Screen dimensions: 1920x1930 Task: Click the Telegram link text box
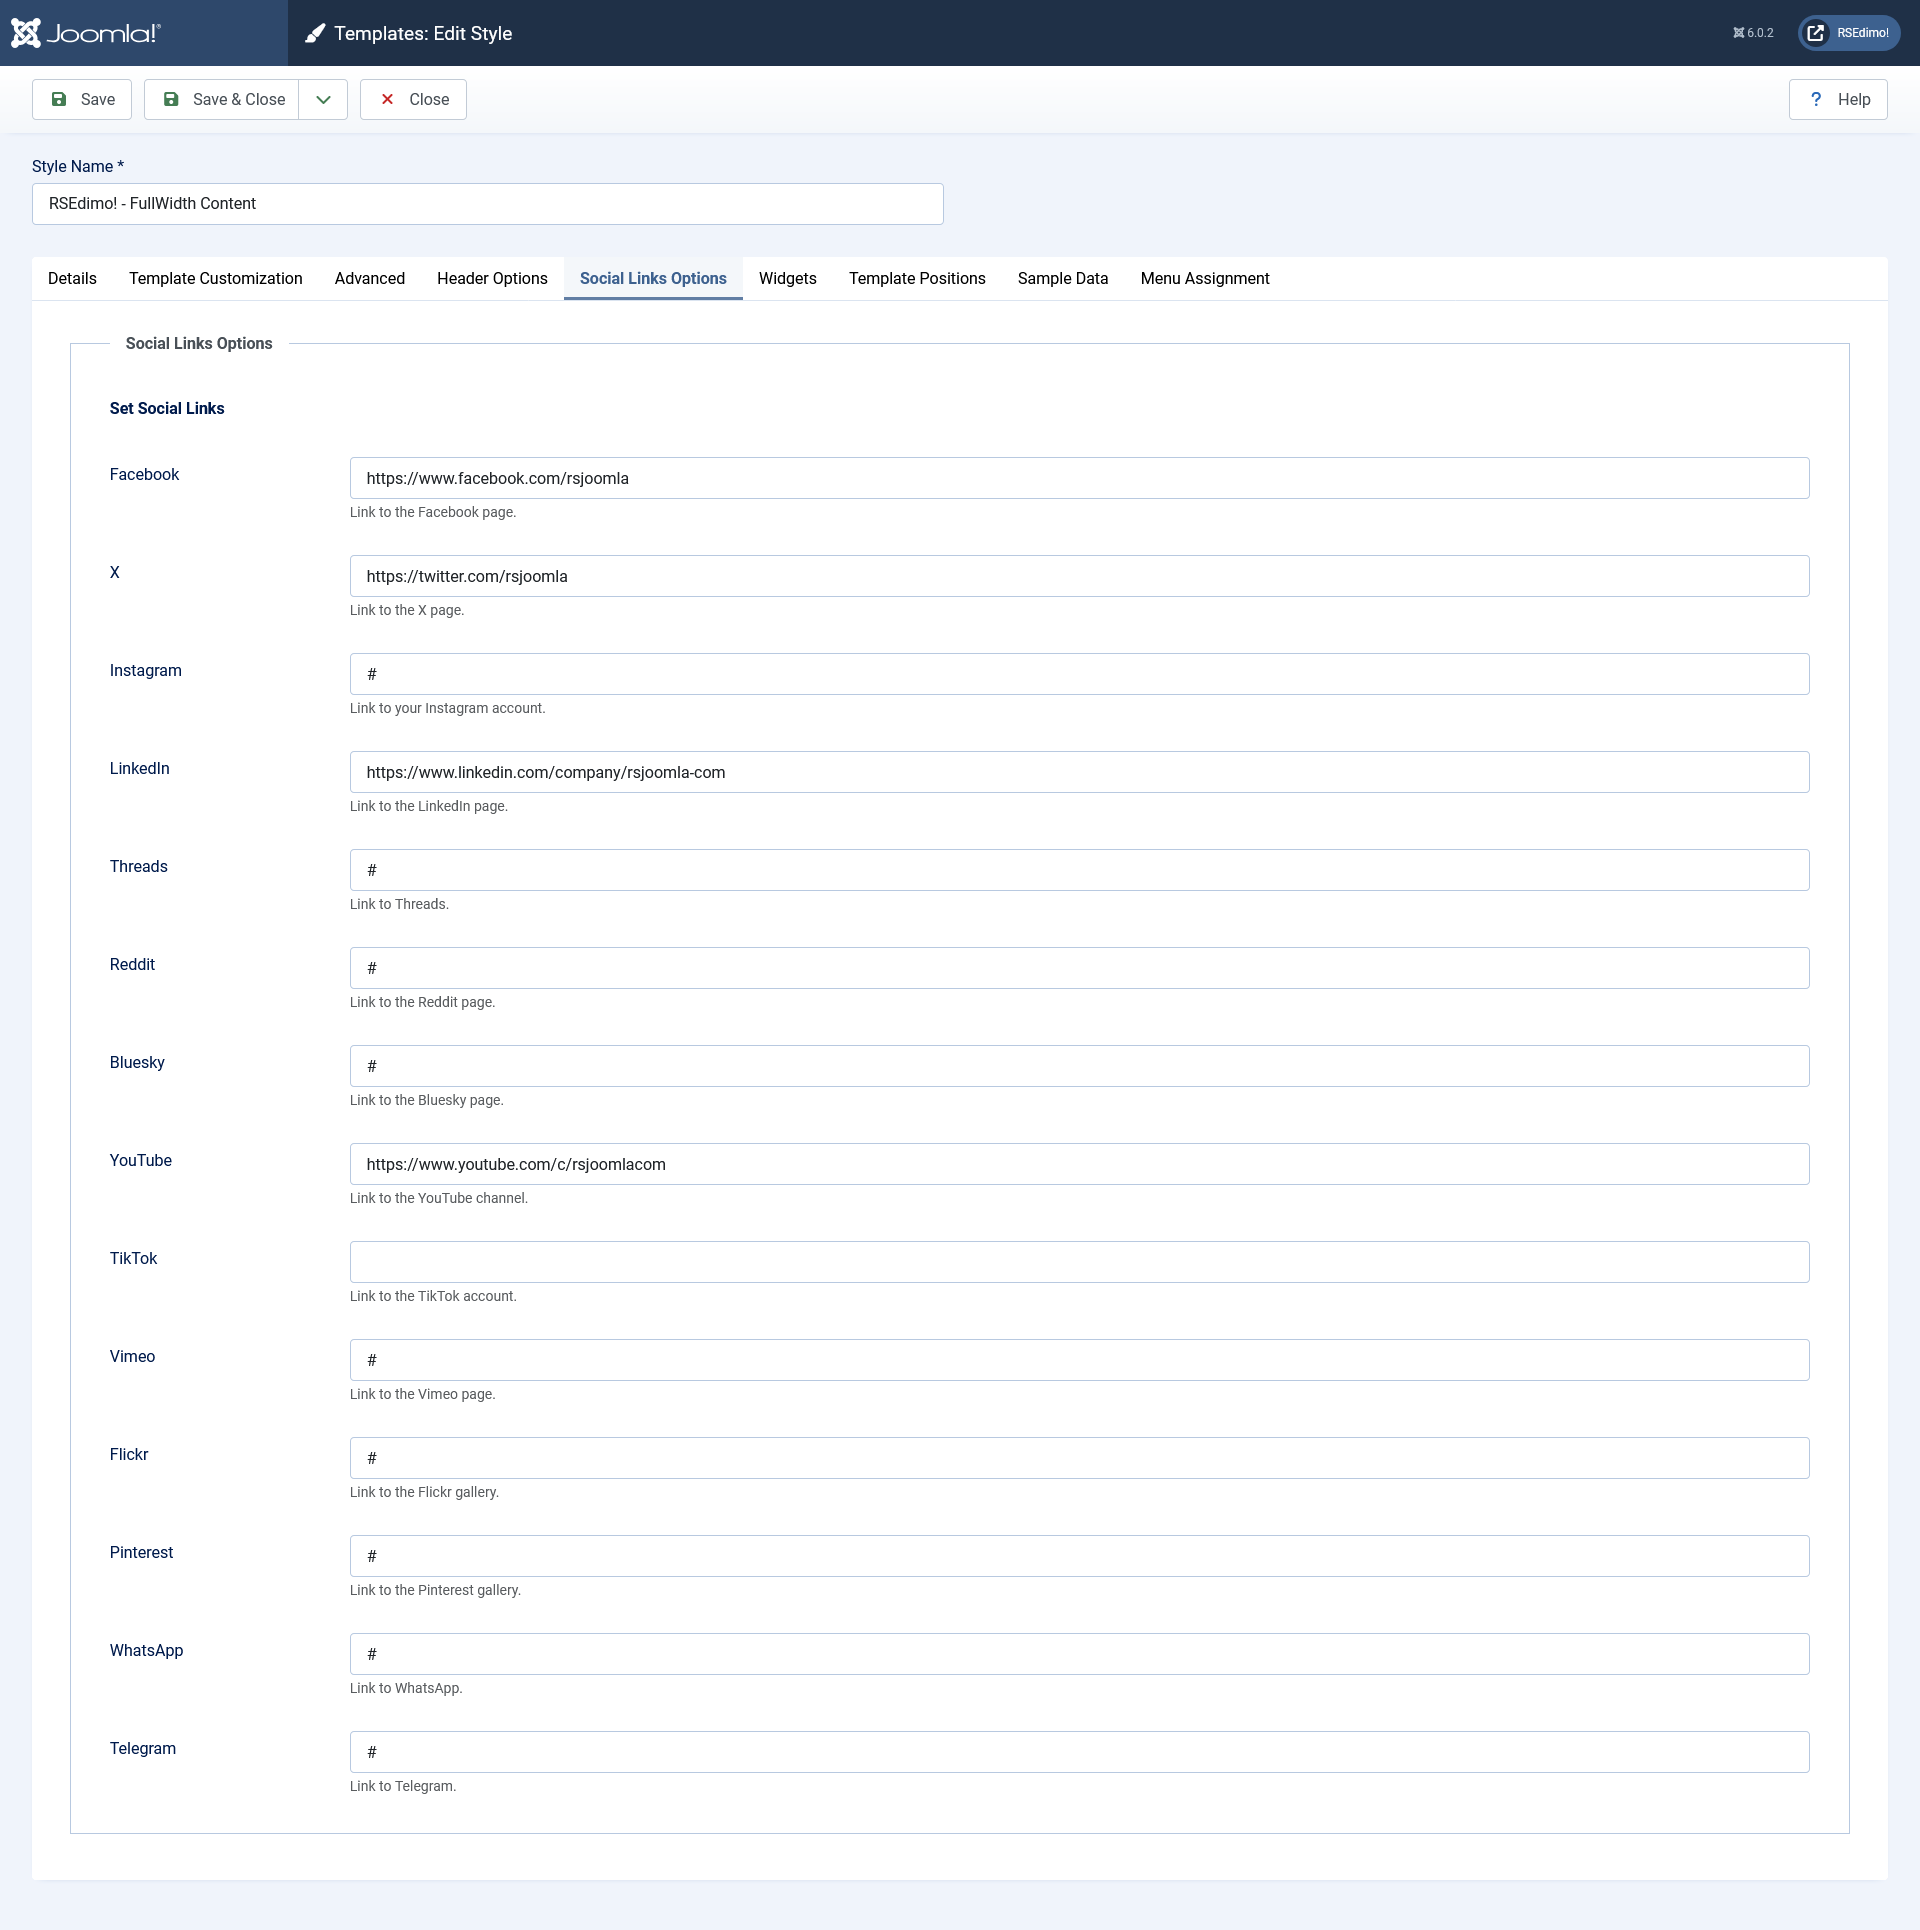[x=1079, y=1752]
